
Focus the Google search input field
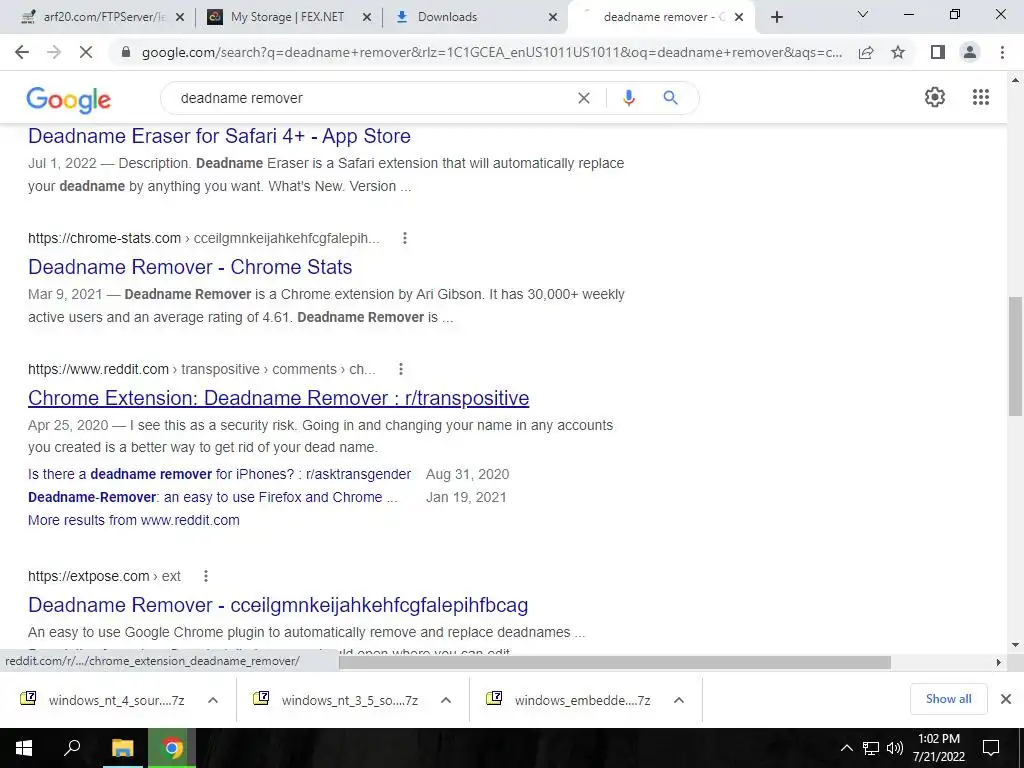pyautogui.click(x=372, y=98)
